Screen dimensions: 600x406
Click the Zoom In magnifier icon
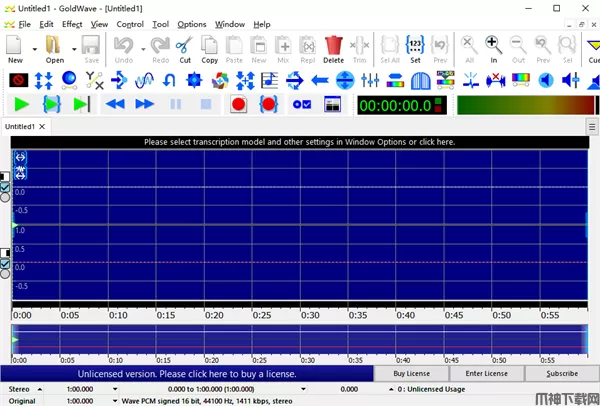pyautogui.click(x=493, y=45)
